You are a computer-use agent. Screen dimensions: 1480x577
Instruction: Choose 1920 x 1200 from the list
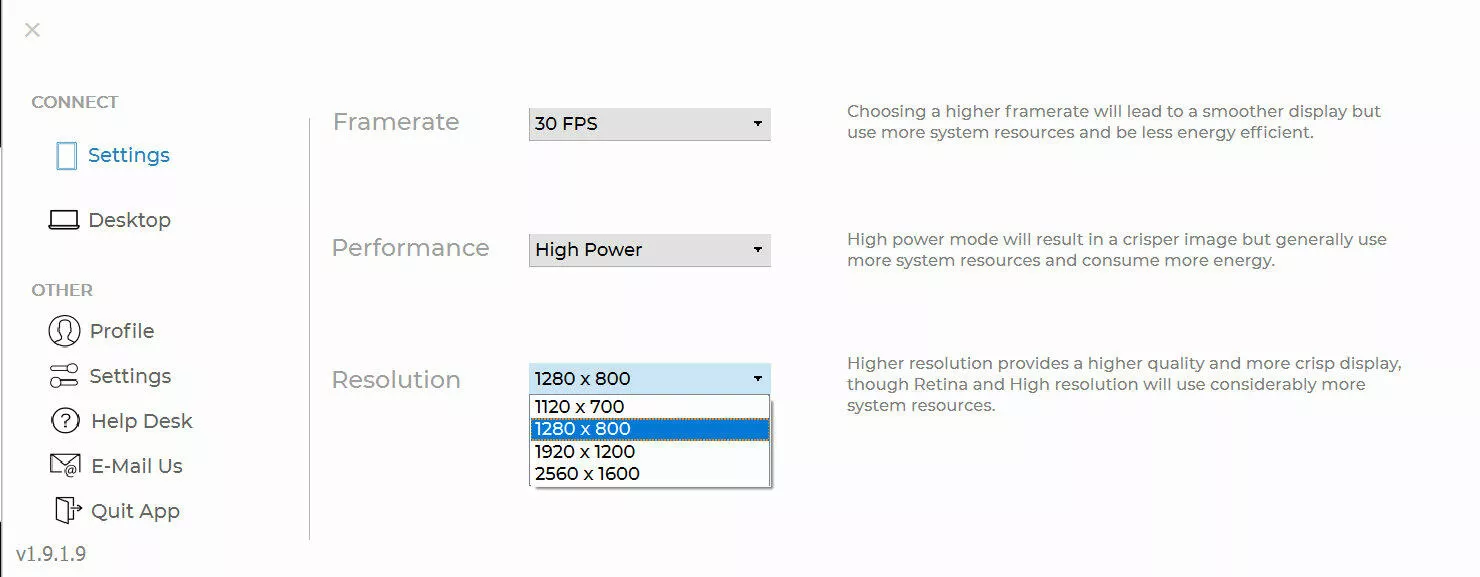[x=650, y=452]
